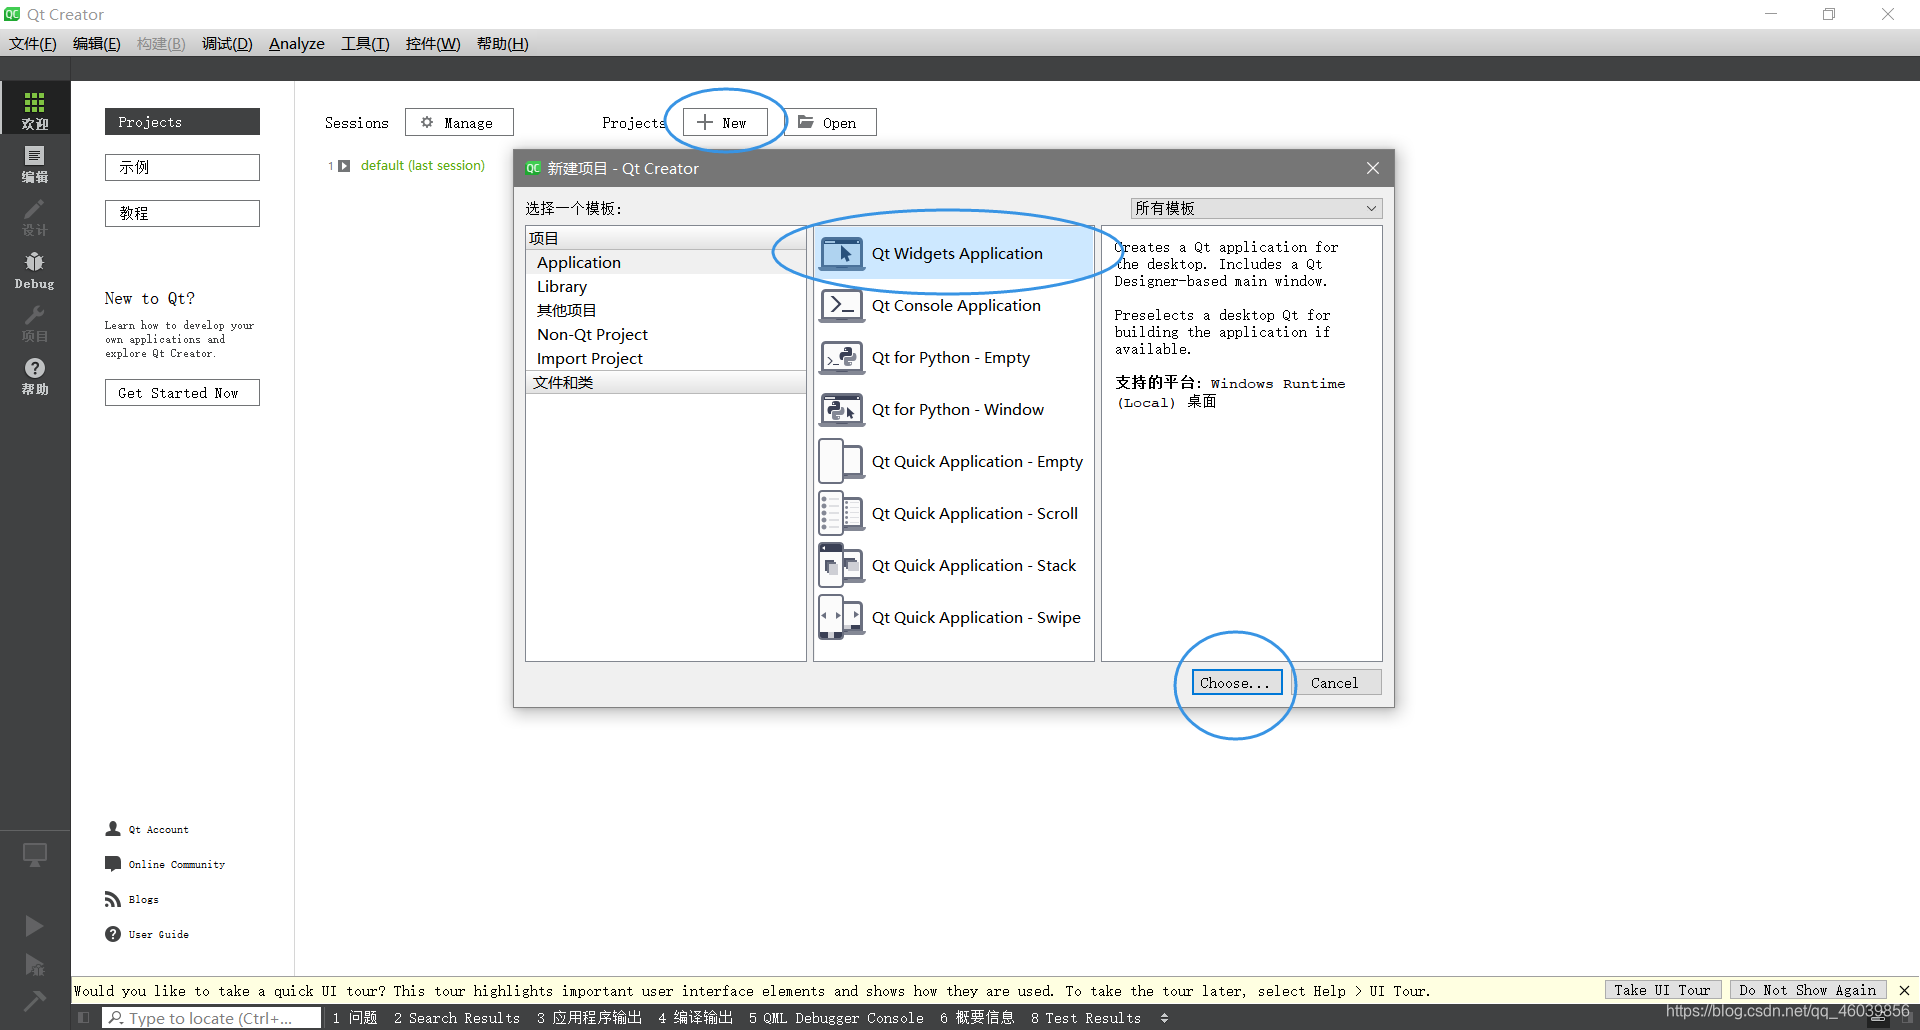This screenshot has height=1030, width=1920.
Task: Click the Start Debugging icon below Run
Action: click(x=34, y=965)
